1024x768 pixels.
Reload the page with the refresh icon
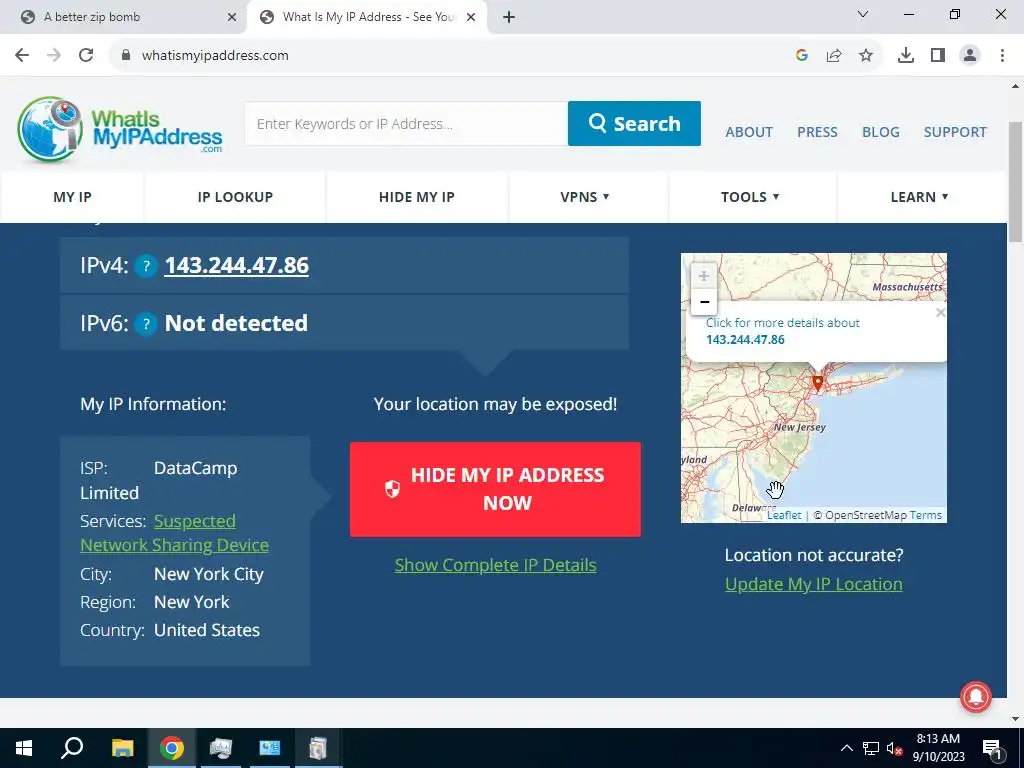(x=86, y=56)
